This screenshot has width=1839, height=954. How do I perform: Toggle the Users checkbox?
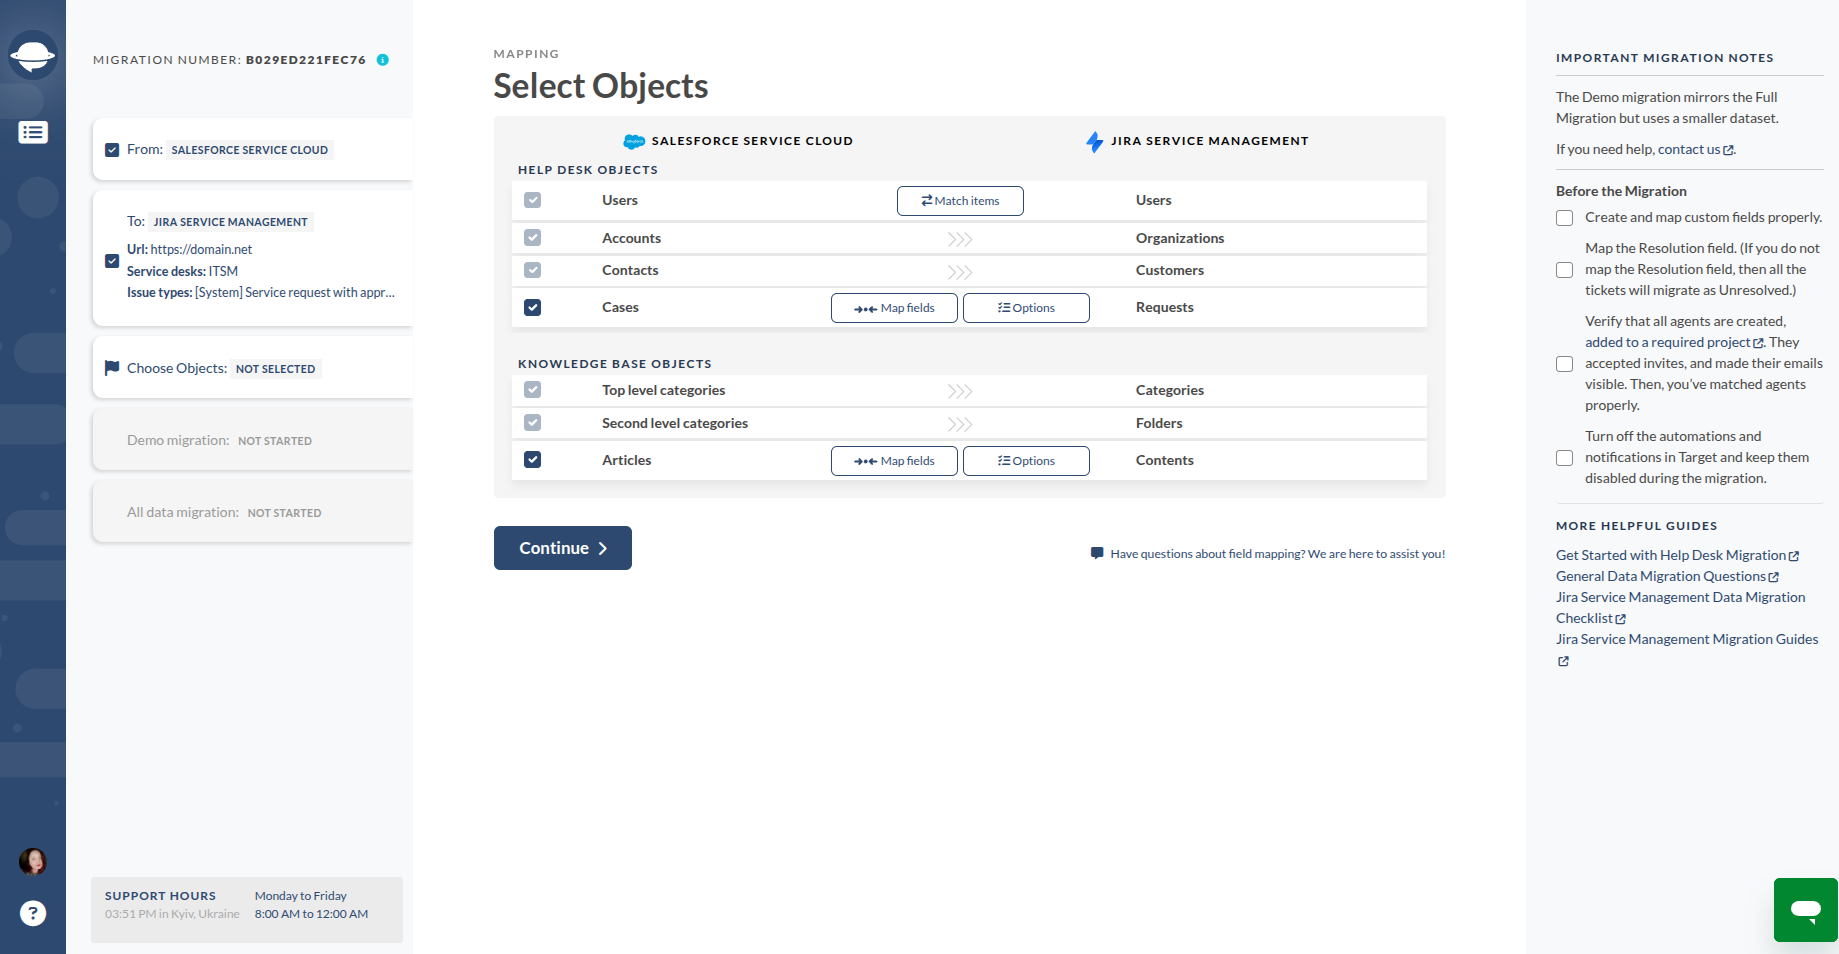pos(533,200)
